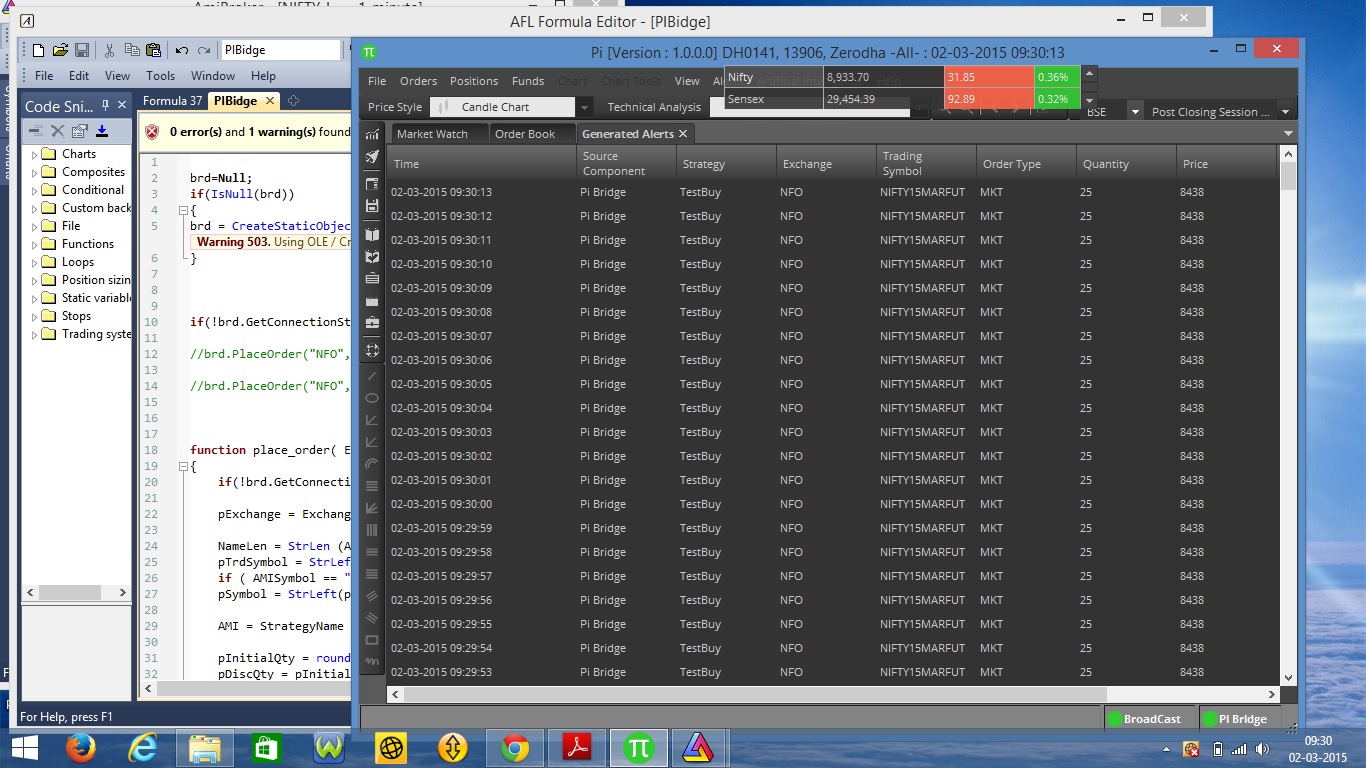Click the snippets panel horizontal scrollbar
The width and height of the screenshot is (1366, 768).
click(x=77, y=592)
